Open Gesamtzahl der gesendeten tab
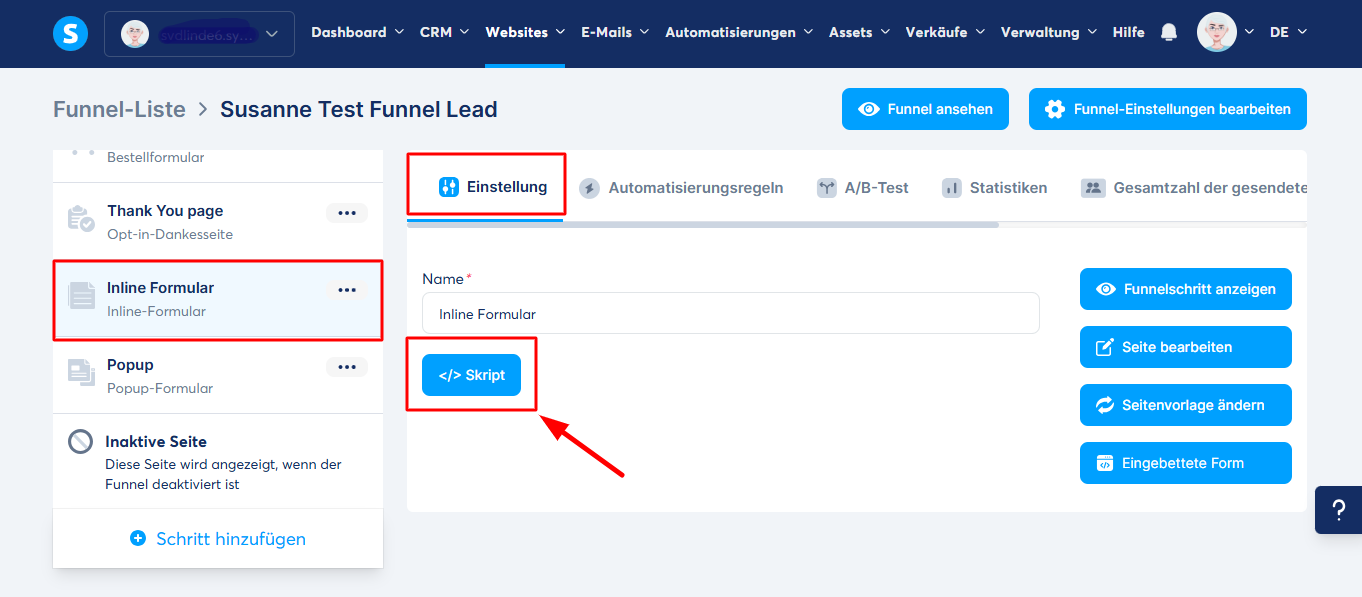Image resolution: width=1362 pixels, height=597 pixels. 1194,187
